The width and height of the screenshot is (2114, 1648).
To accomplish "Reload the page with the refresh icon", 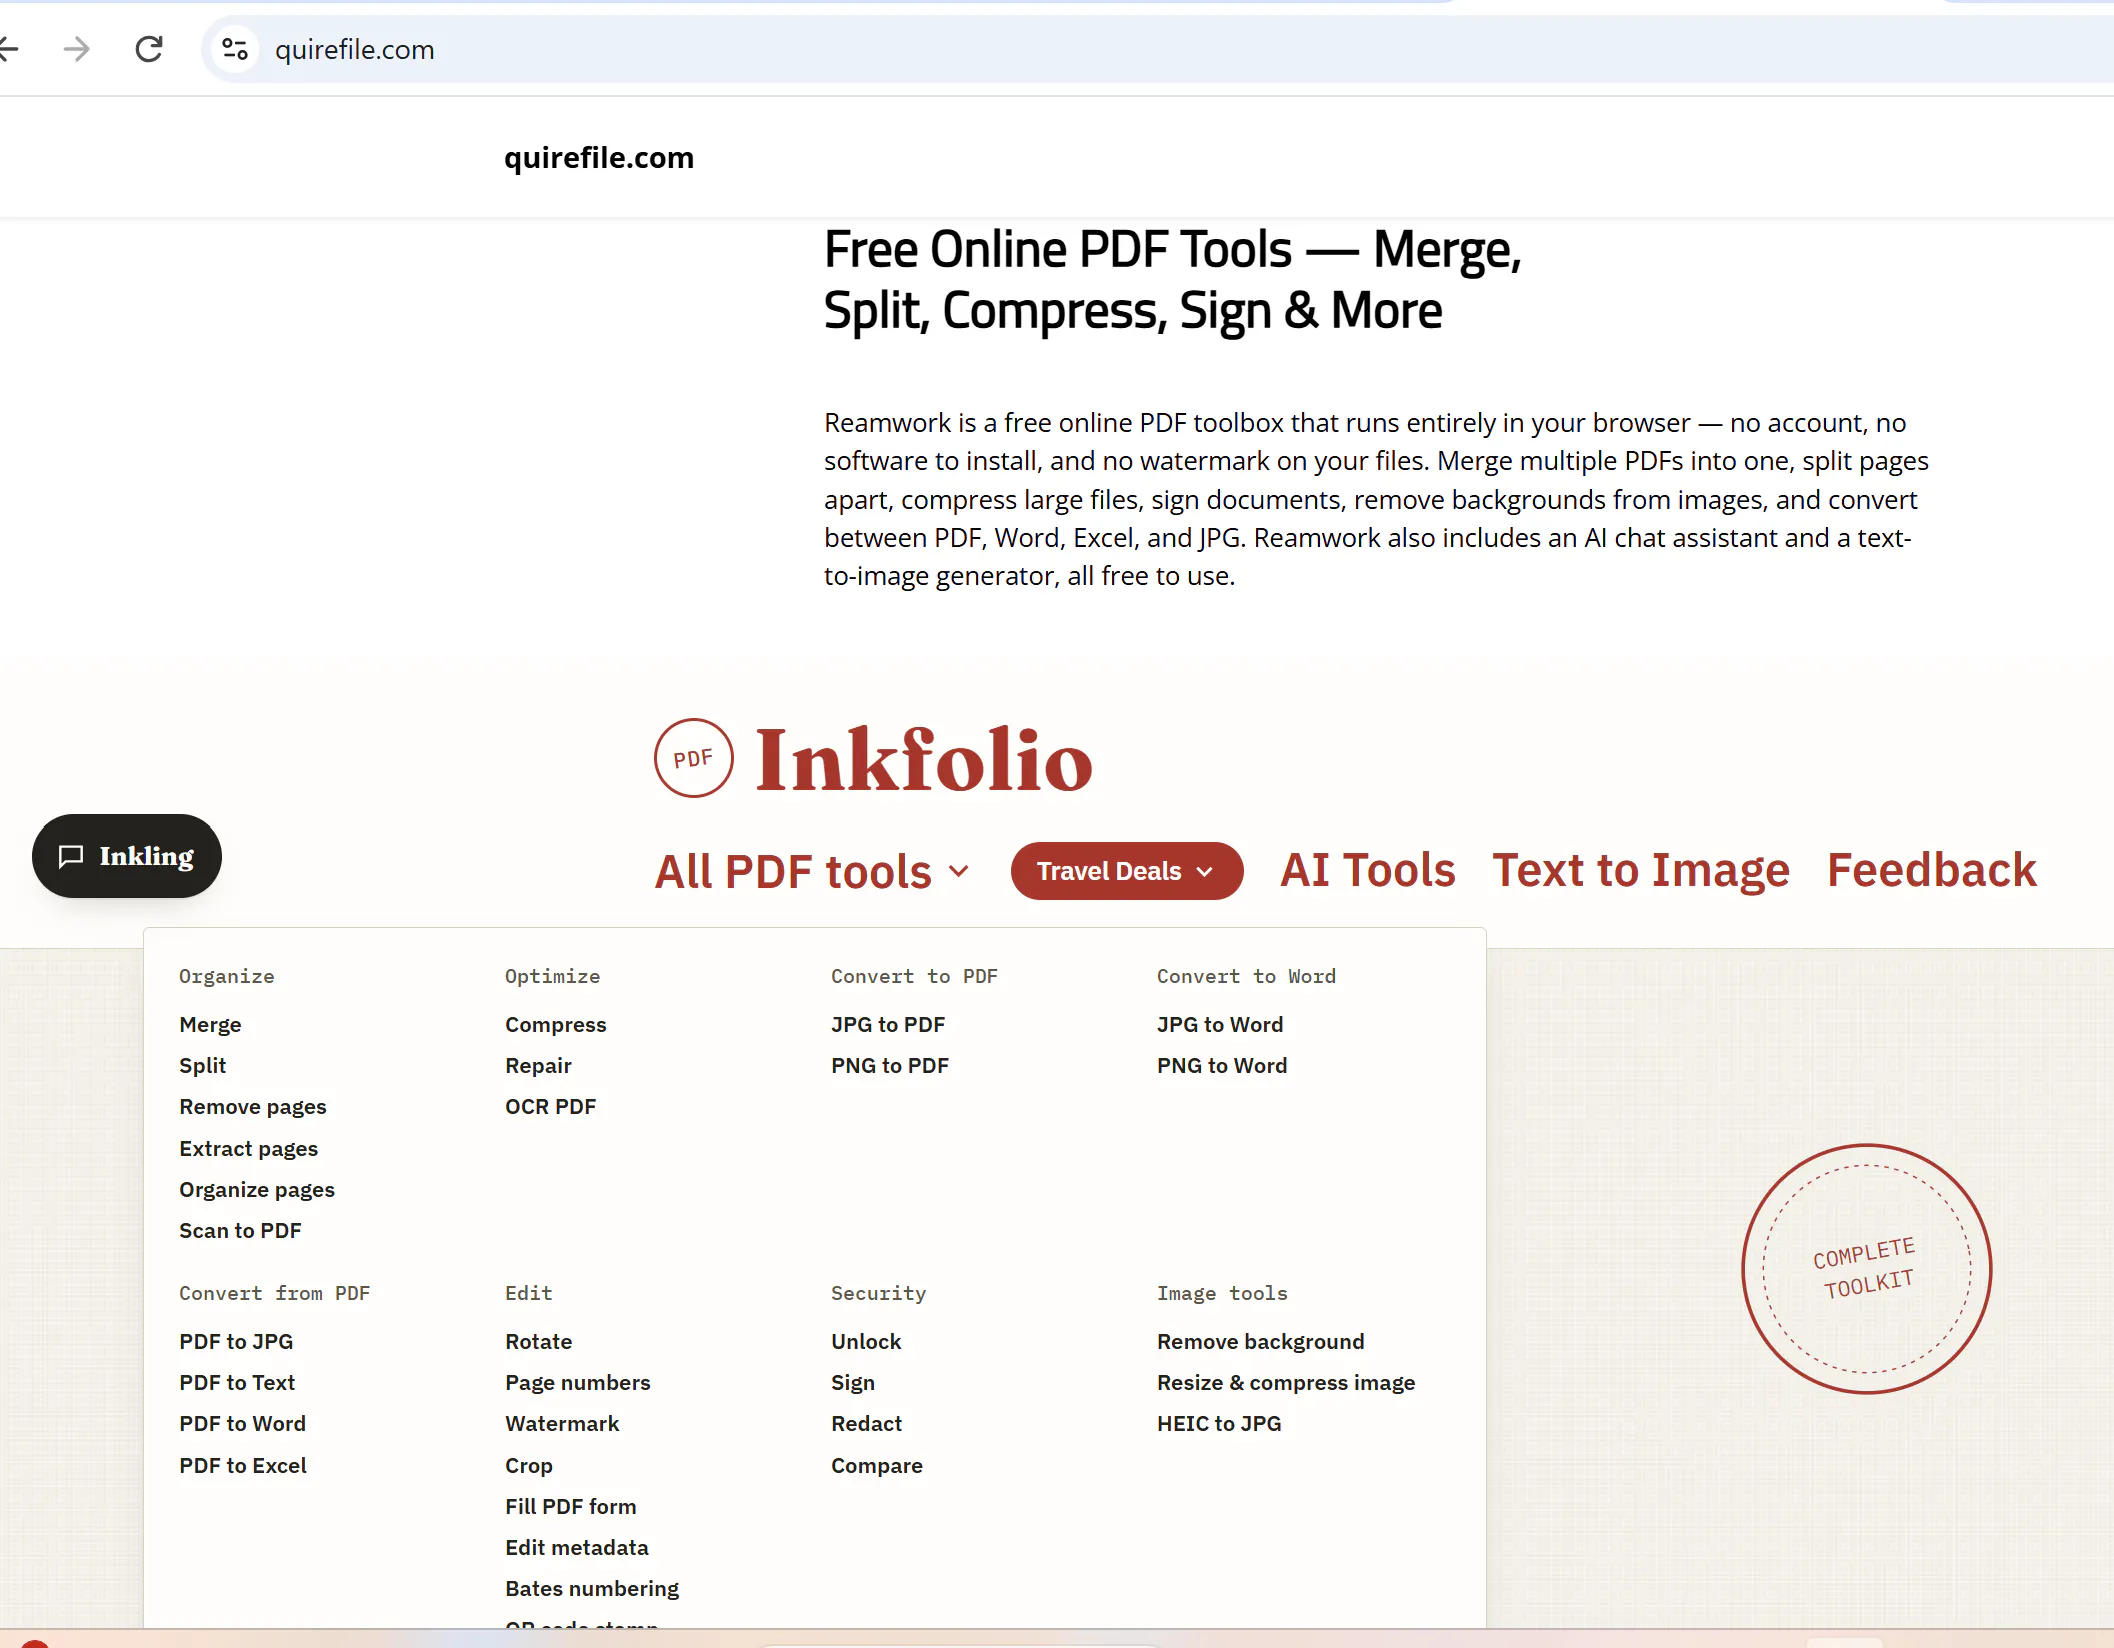I will [x=149, y=49].
